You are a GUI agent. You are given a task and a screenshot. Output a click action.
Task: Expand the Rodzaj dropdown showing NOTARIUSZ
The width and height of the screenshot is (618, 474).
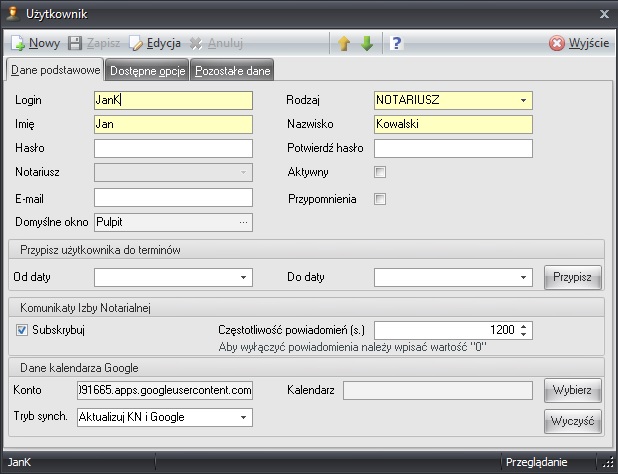(x=523, y=100)
